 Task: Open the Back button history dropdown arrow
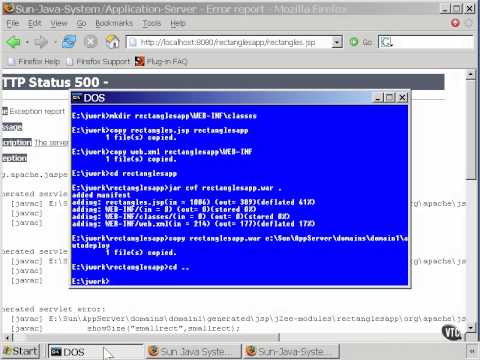click(x=27, y=43)
